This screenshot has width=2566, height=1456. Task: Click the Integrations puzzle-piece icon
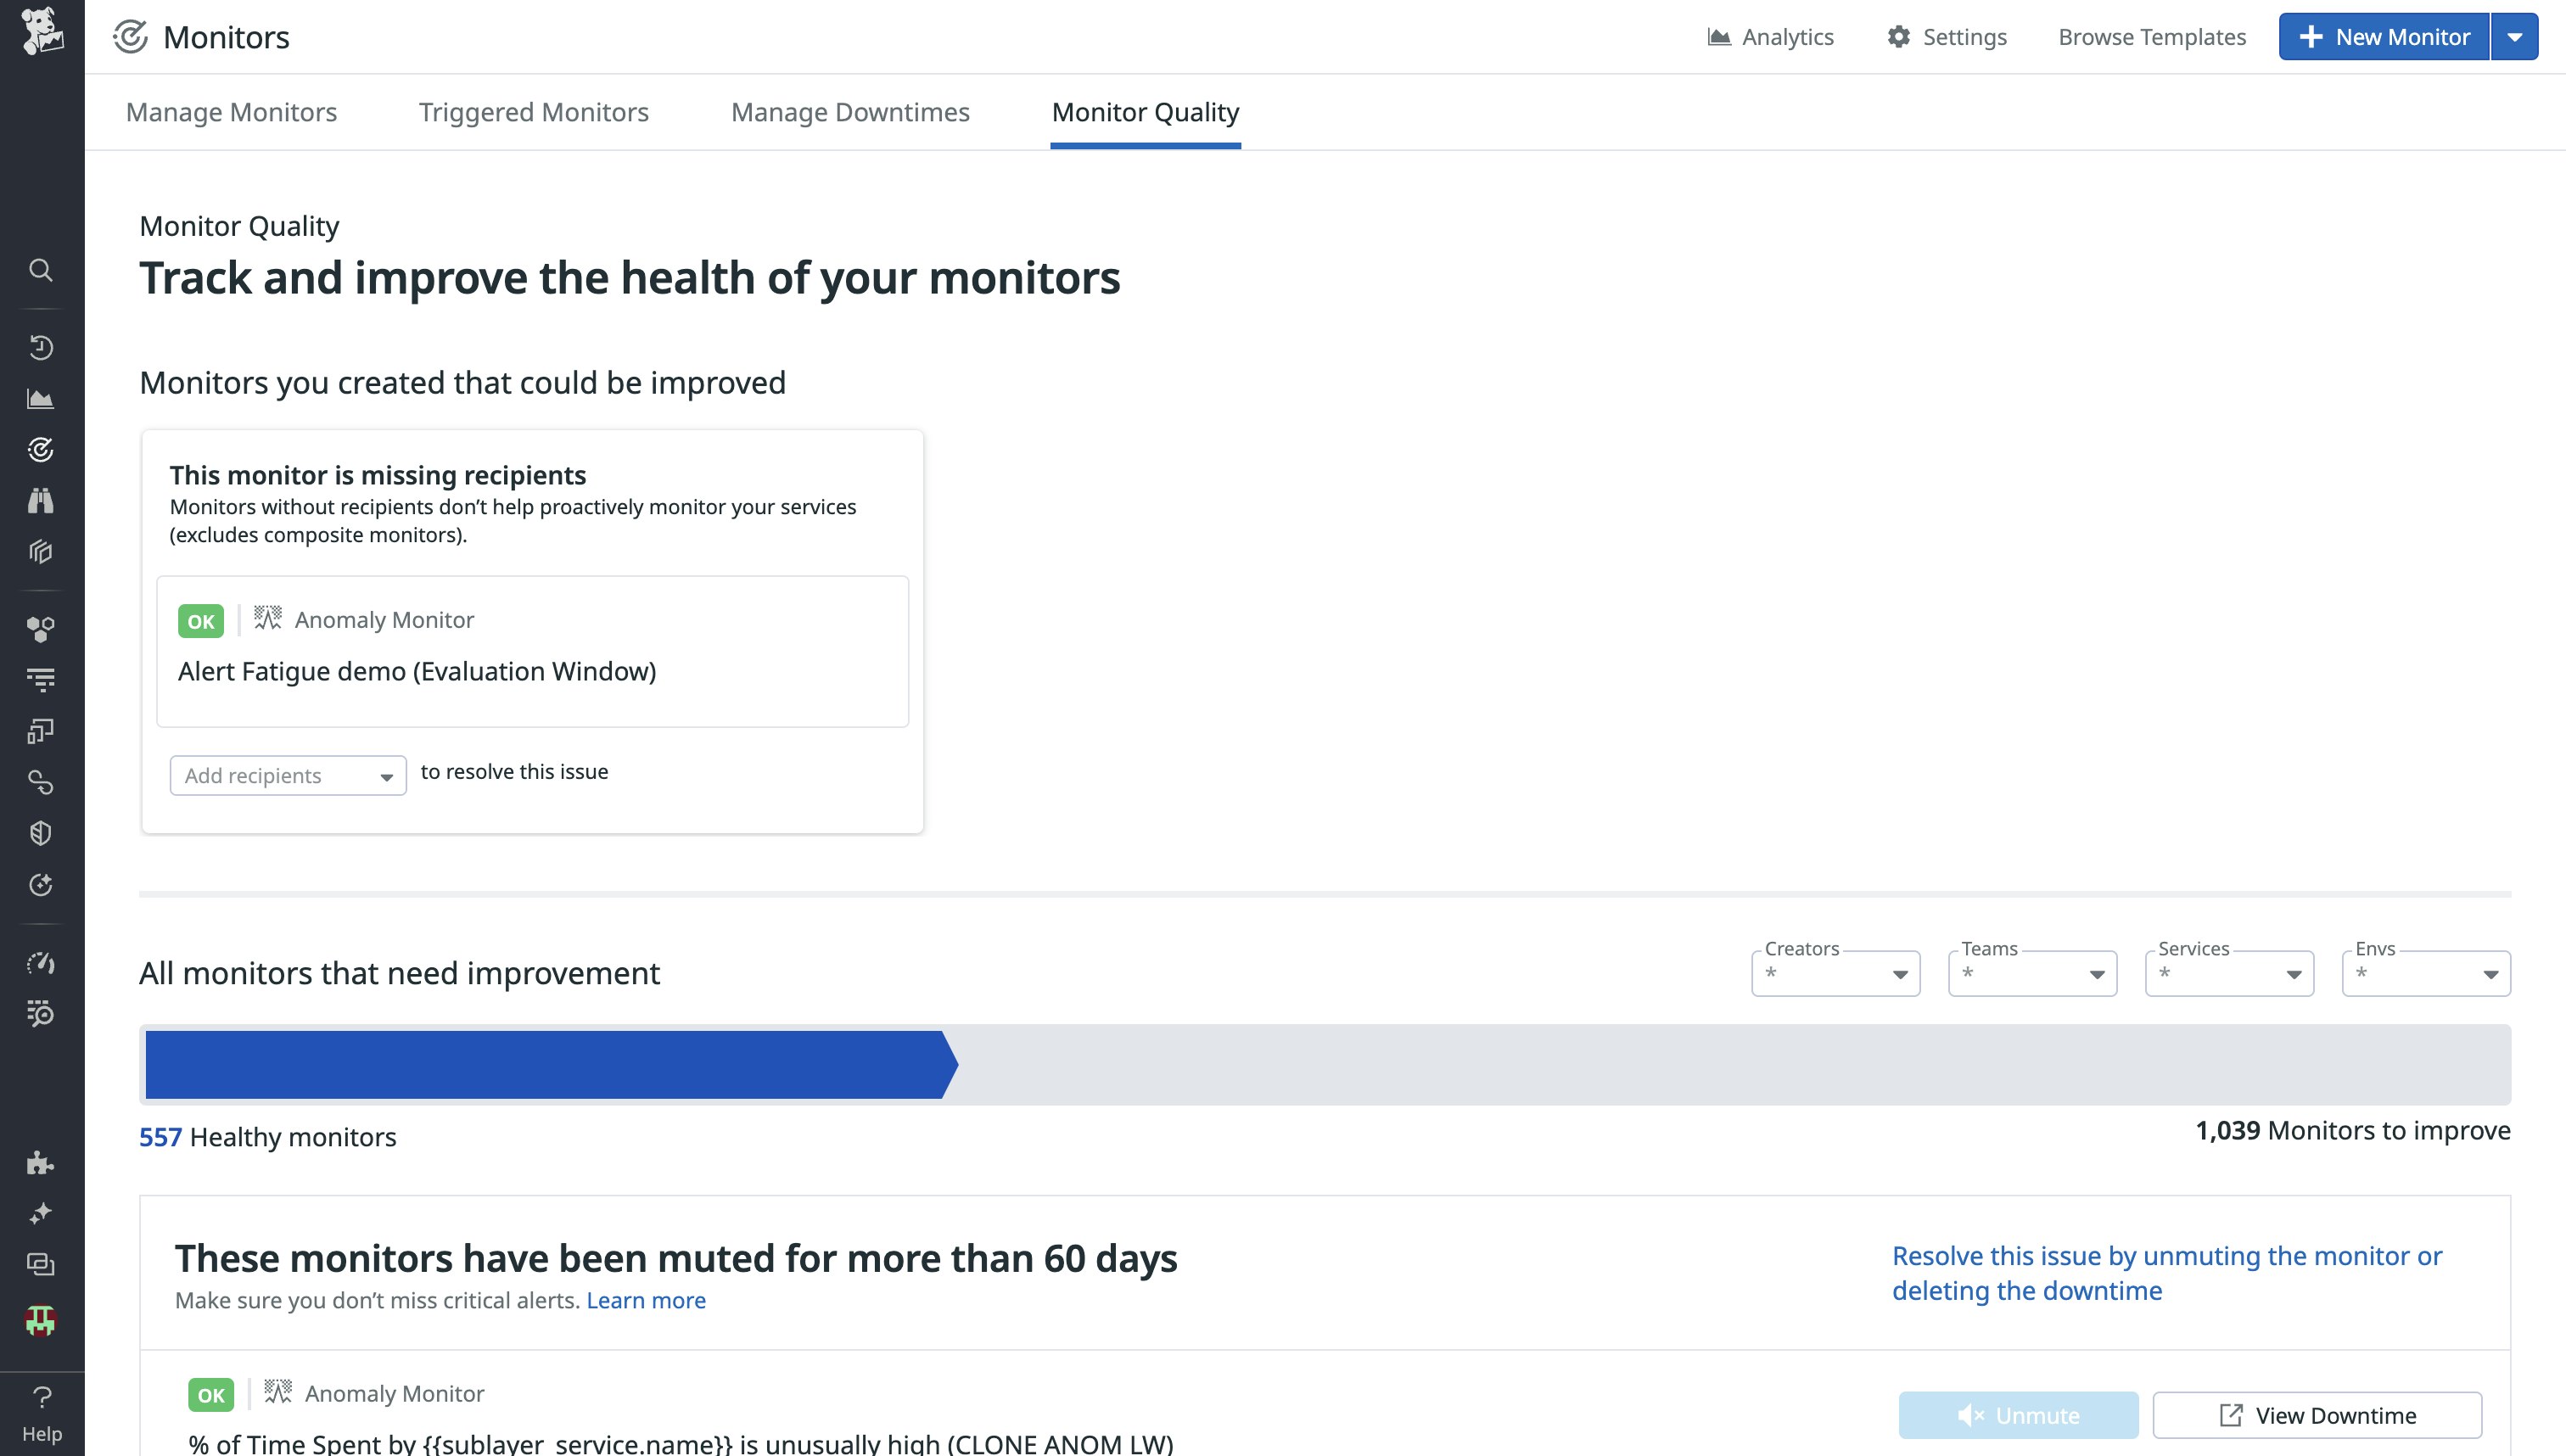(41, 1163)
